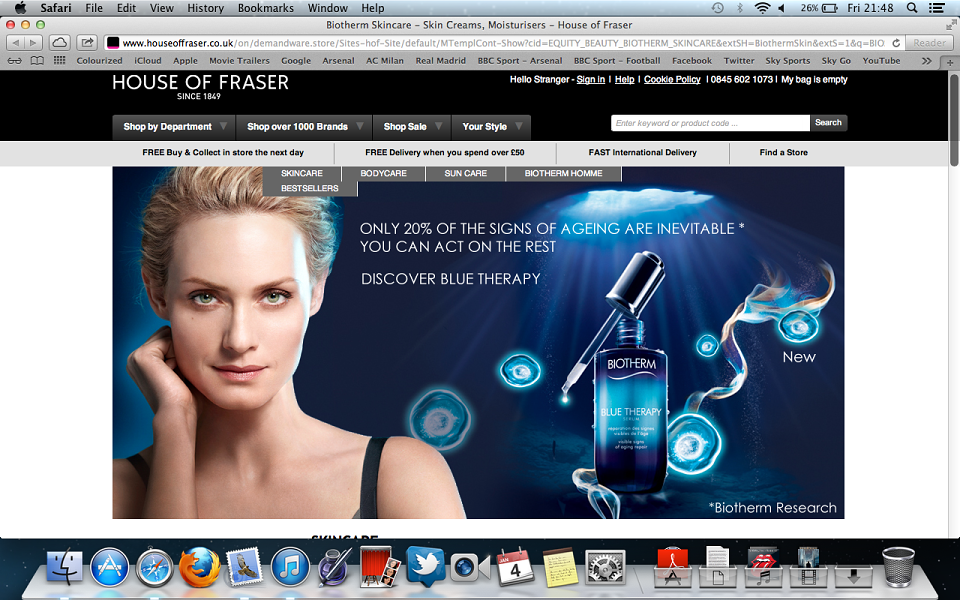Open iTunes from the dock

coord(290,567)
